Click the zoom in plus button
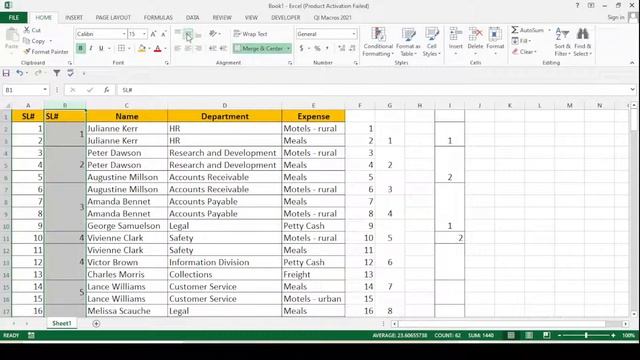Viewport: 640px width, 360px height. coord(613,336)
